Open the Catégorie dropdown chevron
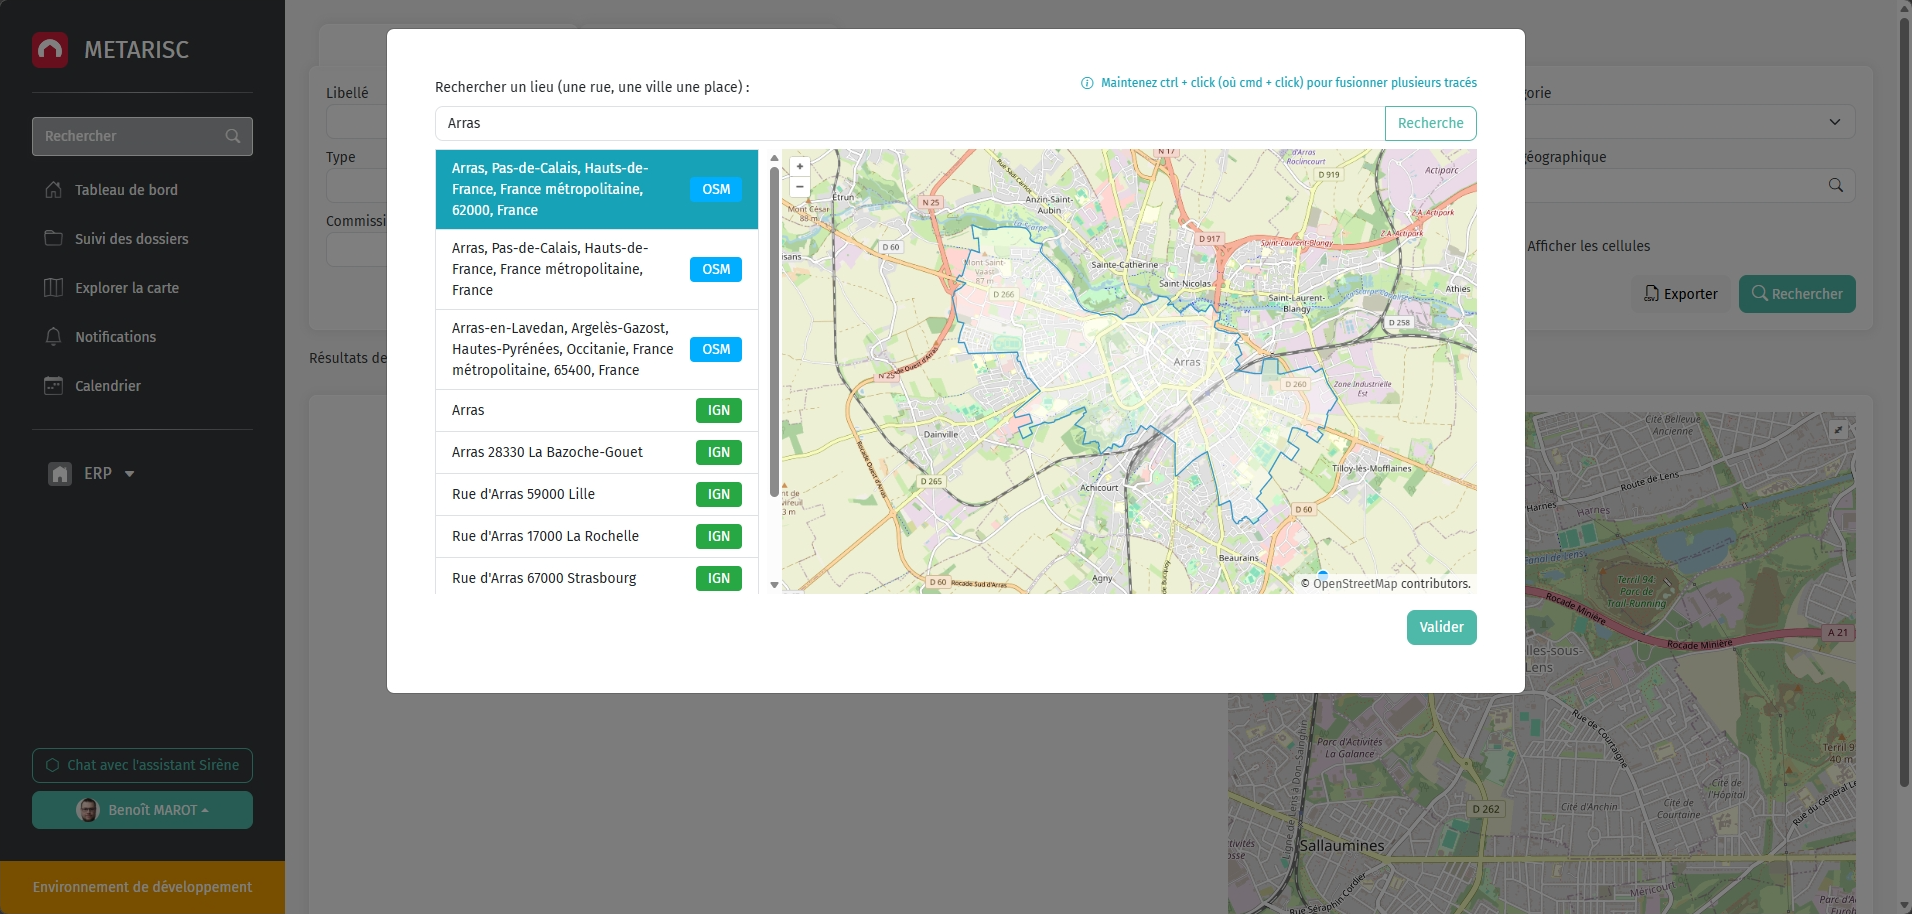This screenshot has height=914, width=1912. (1835, 120)
